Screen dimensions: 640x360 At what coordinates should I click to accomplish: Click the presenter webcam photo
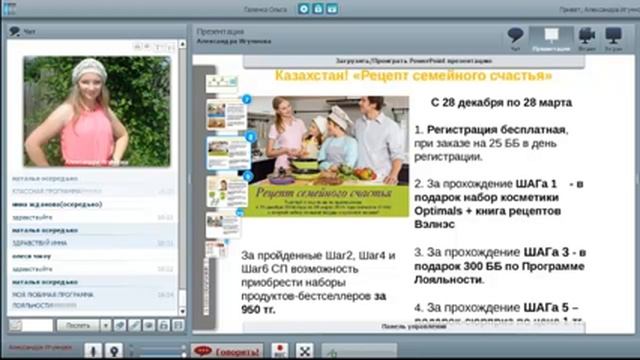(97, 111)
